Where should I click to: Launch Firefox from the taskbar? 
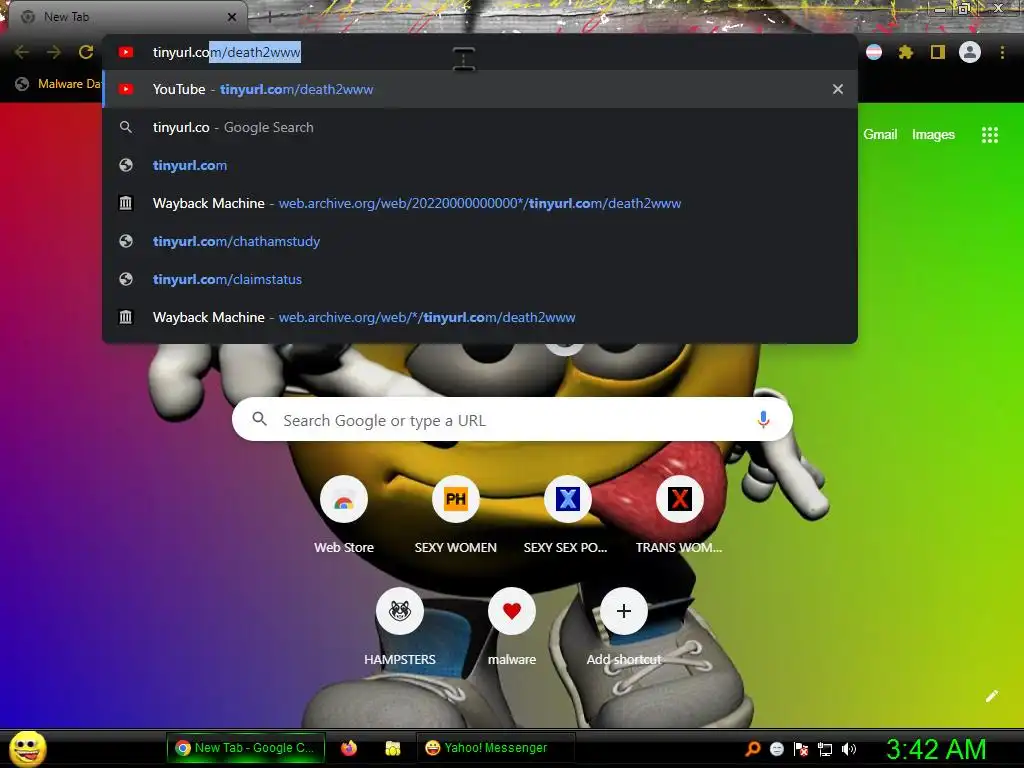pos(349,748)
